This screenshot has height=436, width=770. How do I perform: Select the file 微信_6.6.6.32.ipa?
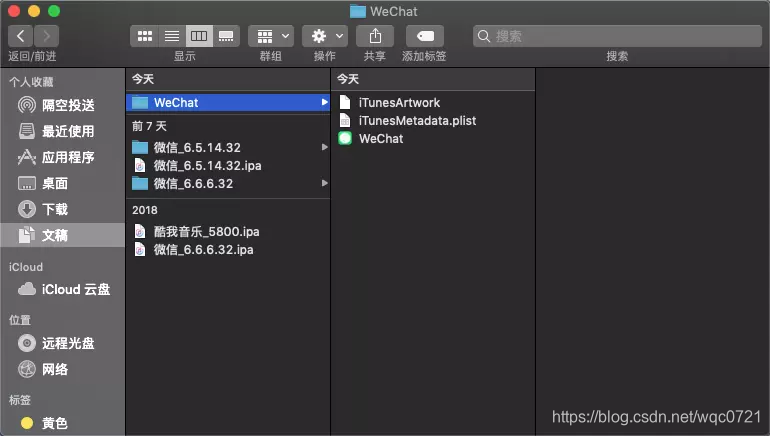(228, 249)
